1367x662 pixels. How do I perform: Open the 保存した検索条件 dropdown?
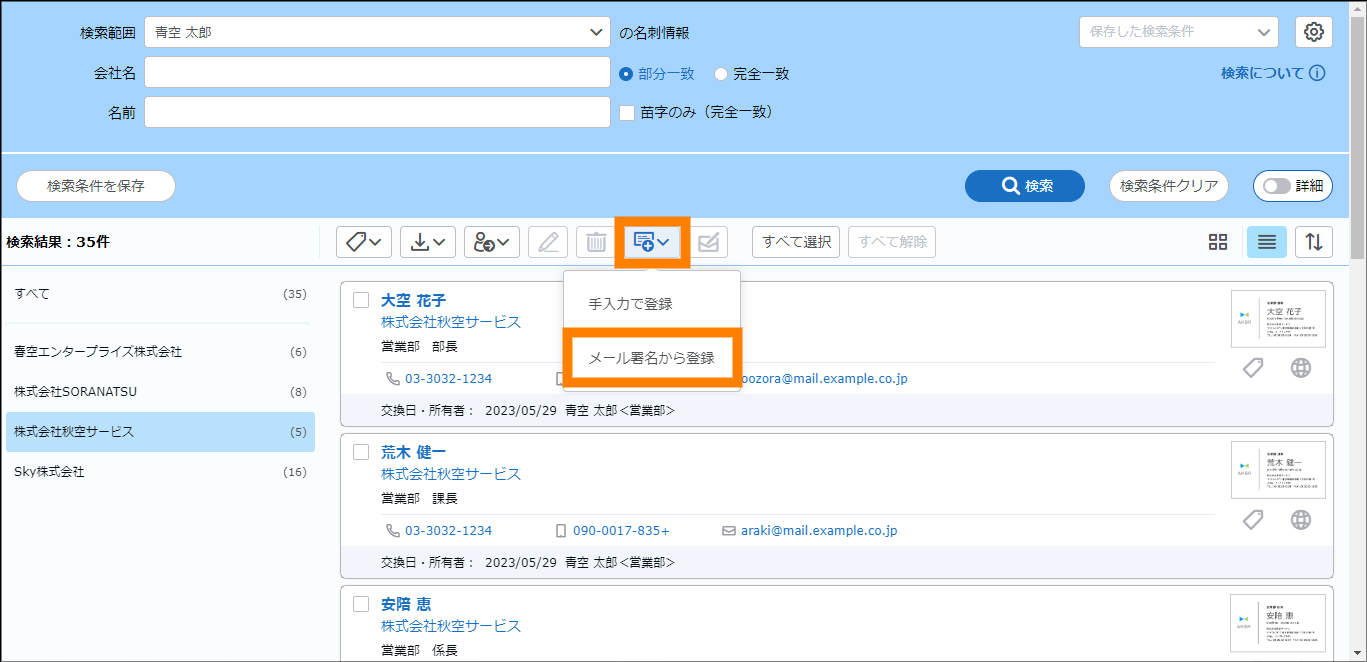click(1178, 32)
